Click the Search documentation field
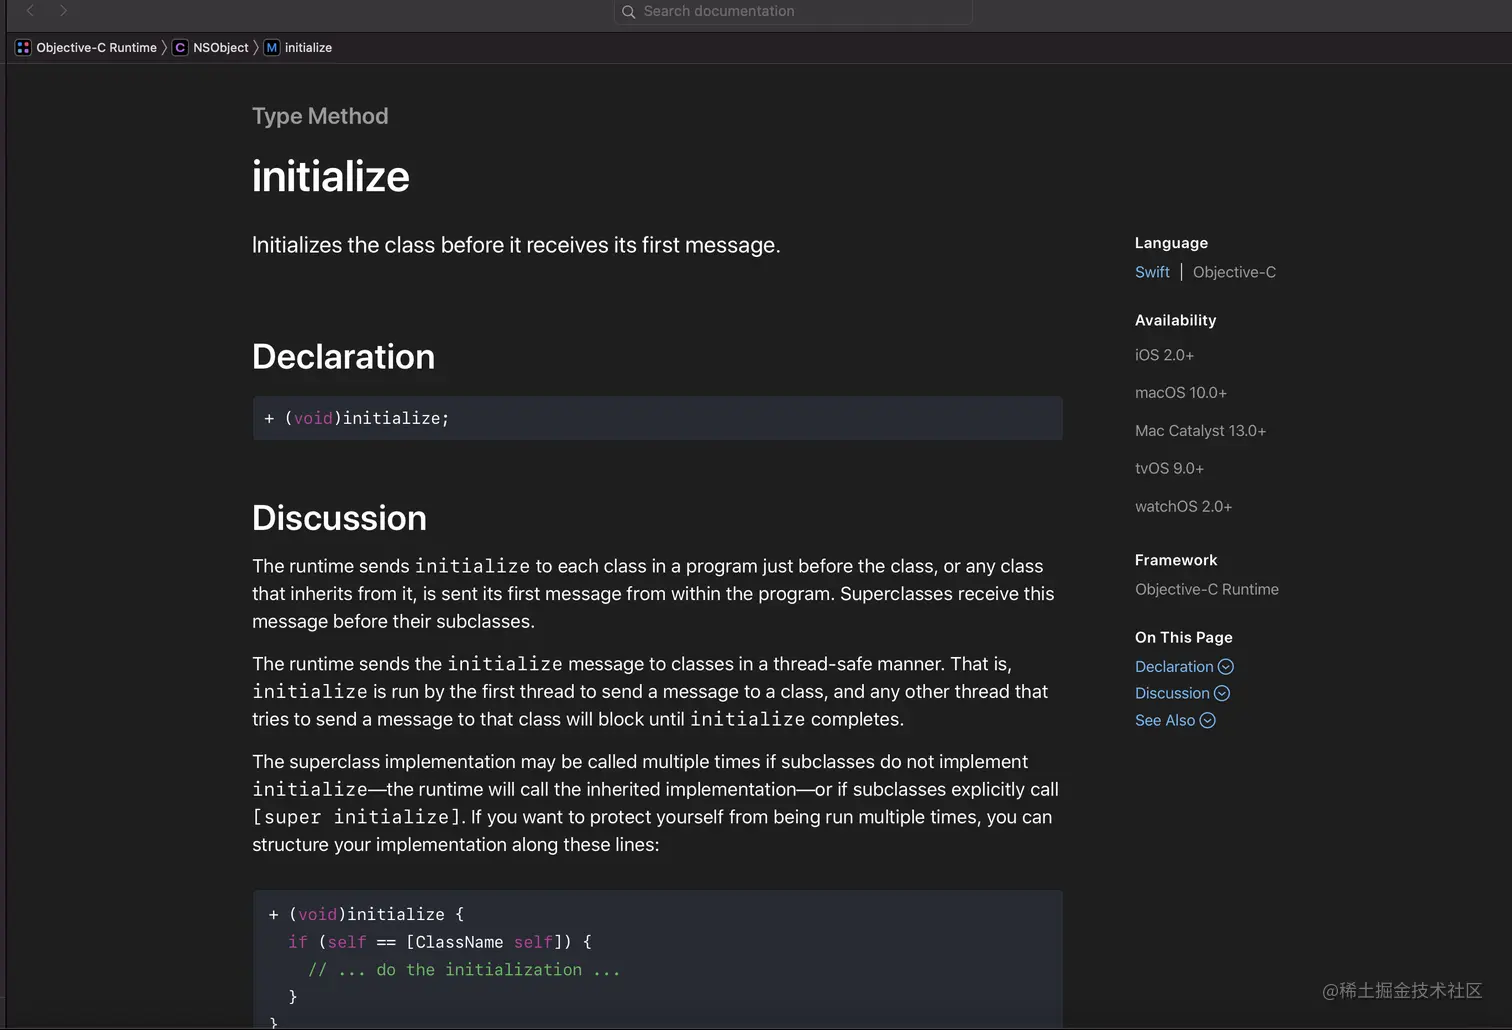 (800, 11)
